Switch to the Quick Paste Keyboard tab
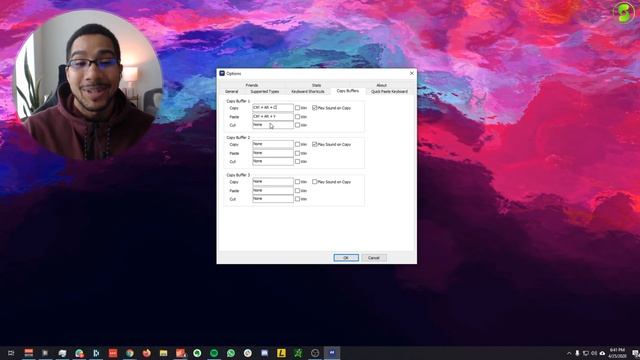The image size is (640, 360). 389,91
